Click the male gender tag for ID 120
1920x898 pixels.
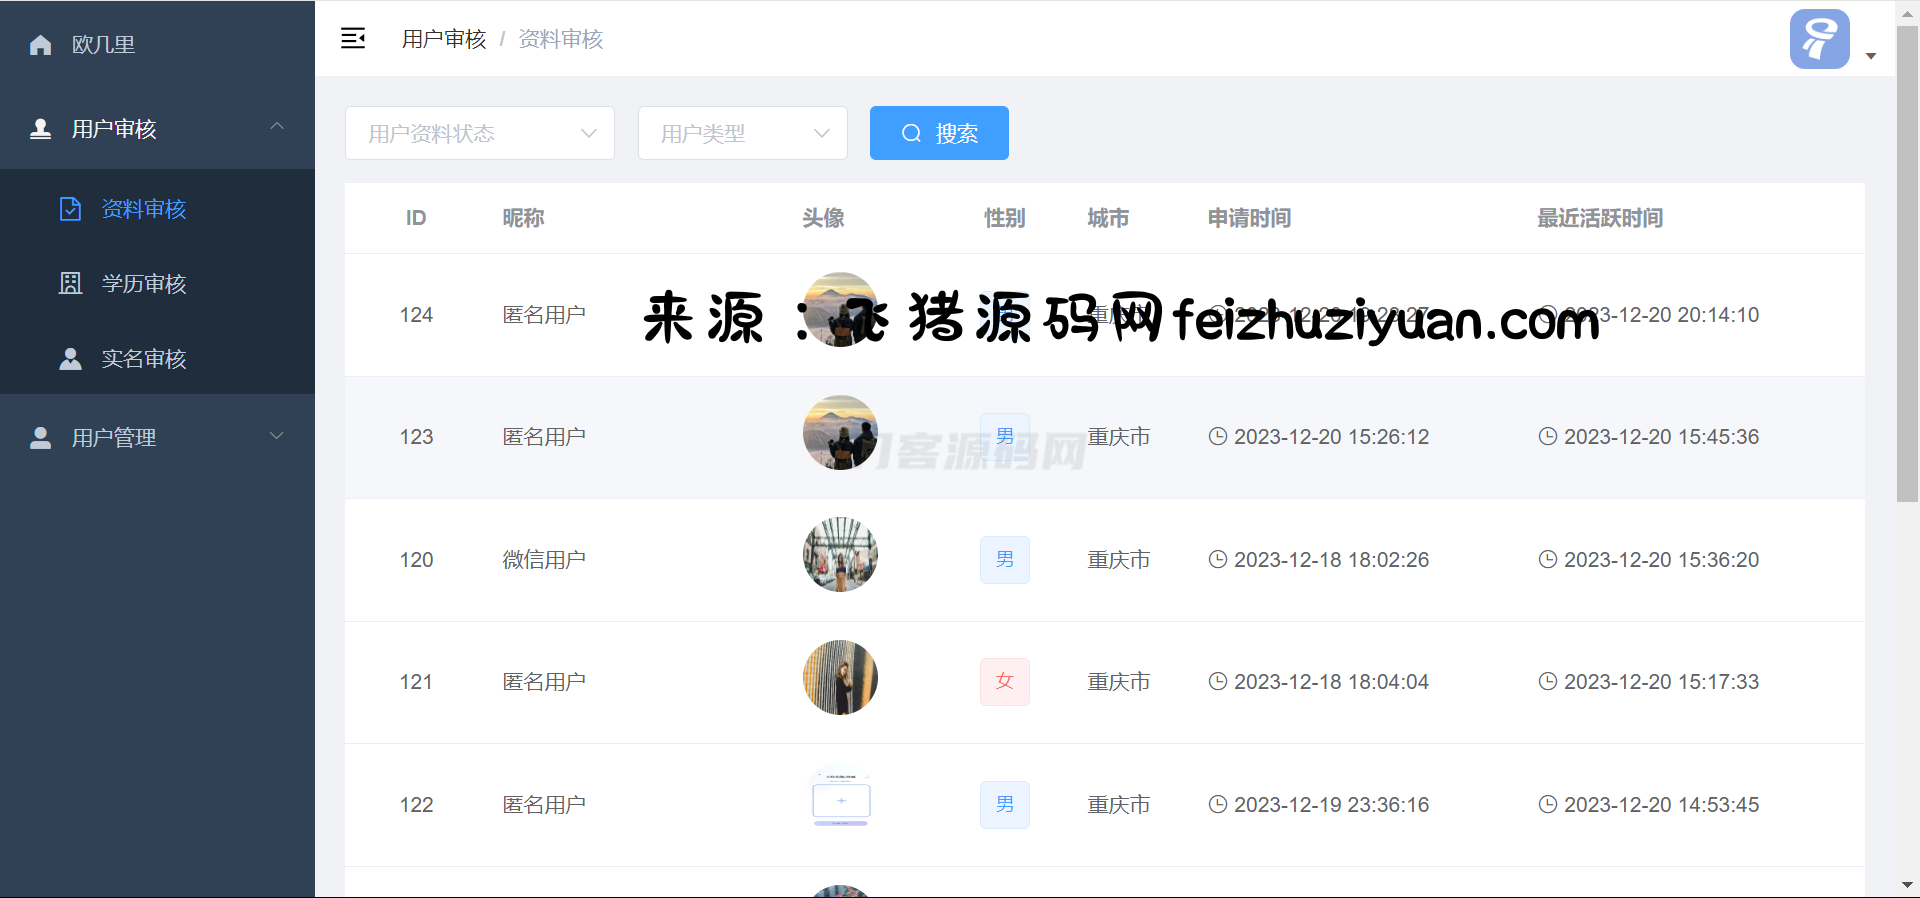tap(1004, 560)
